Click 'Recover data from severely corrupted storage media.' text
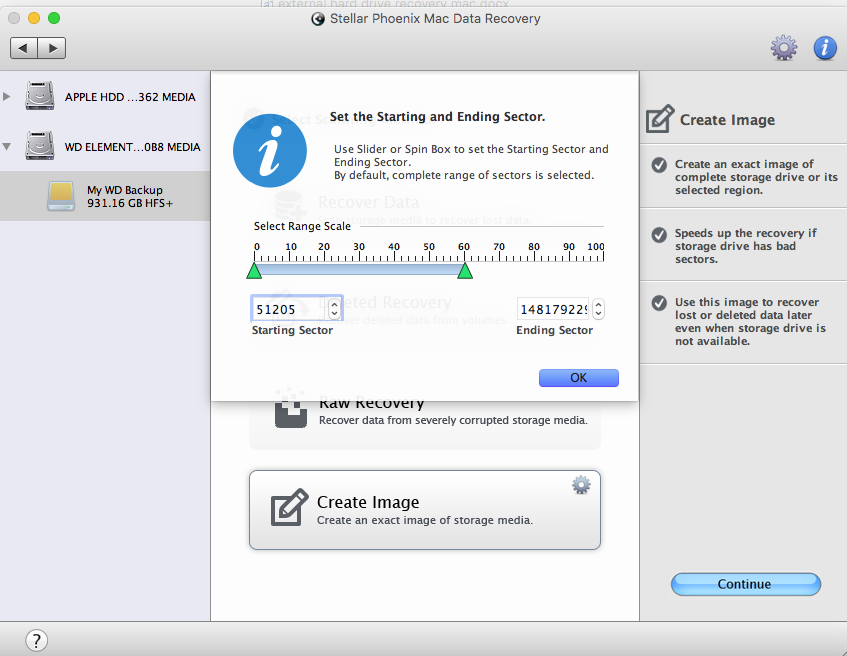847x656 pixels. pyautogui.click(x=453, y=420)
